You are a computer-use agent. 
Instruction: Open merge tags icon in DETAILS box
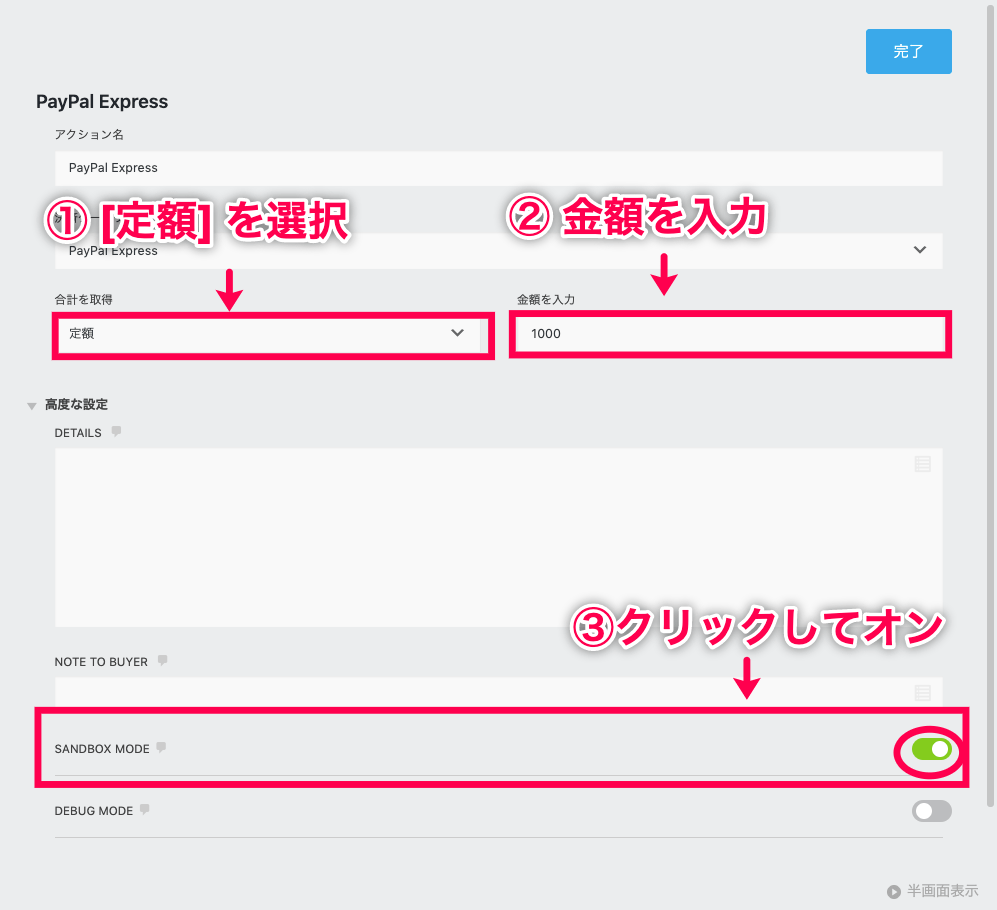coord(922,464)
